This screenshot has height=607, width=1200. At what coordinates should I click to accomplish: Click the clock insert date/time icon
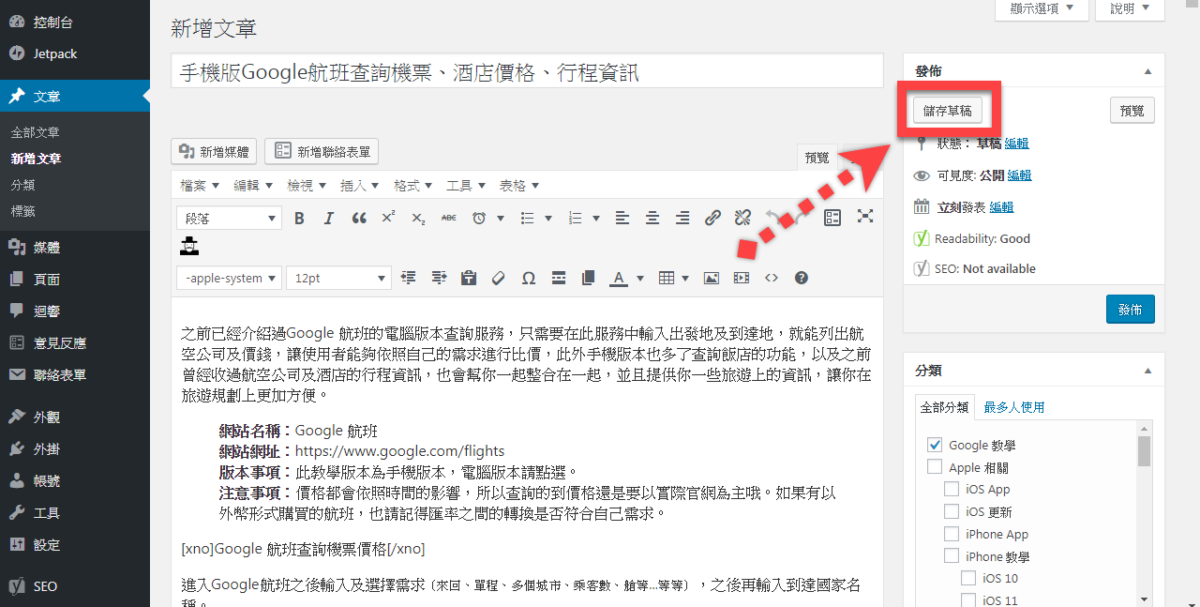click(x=479, y=217)
